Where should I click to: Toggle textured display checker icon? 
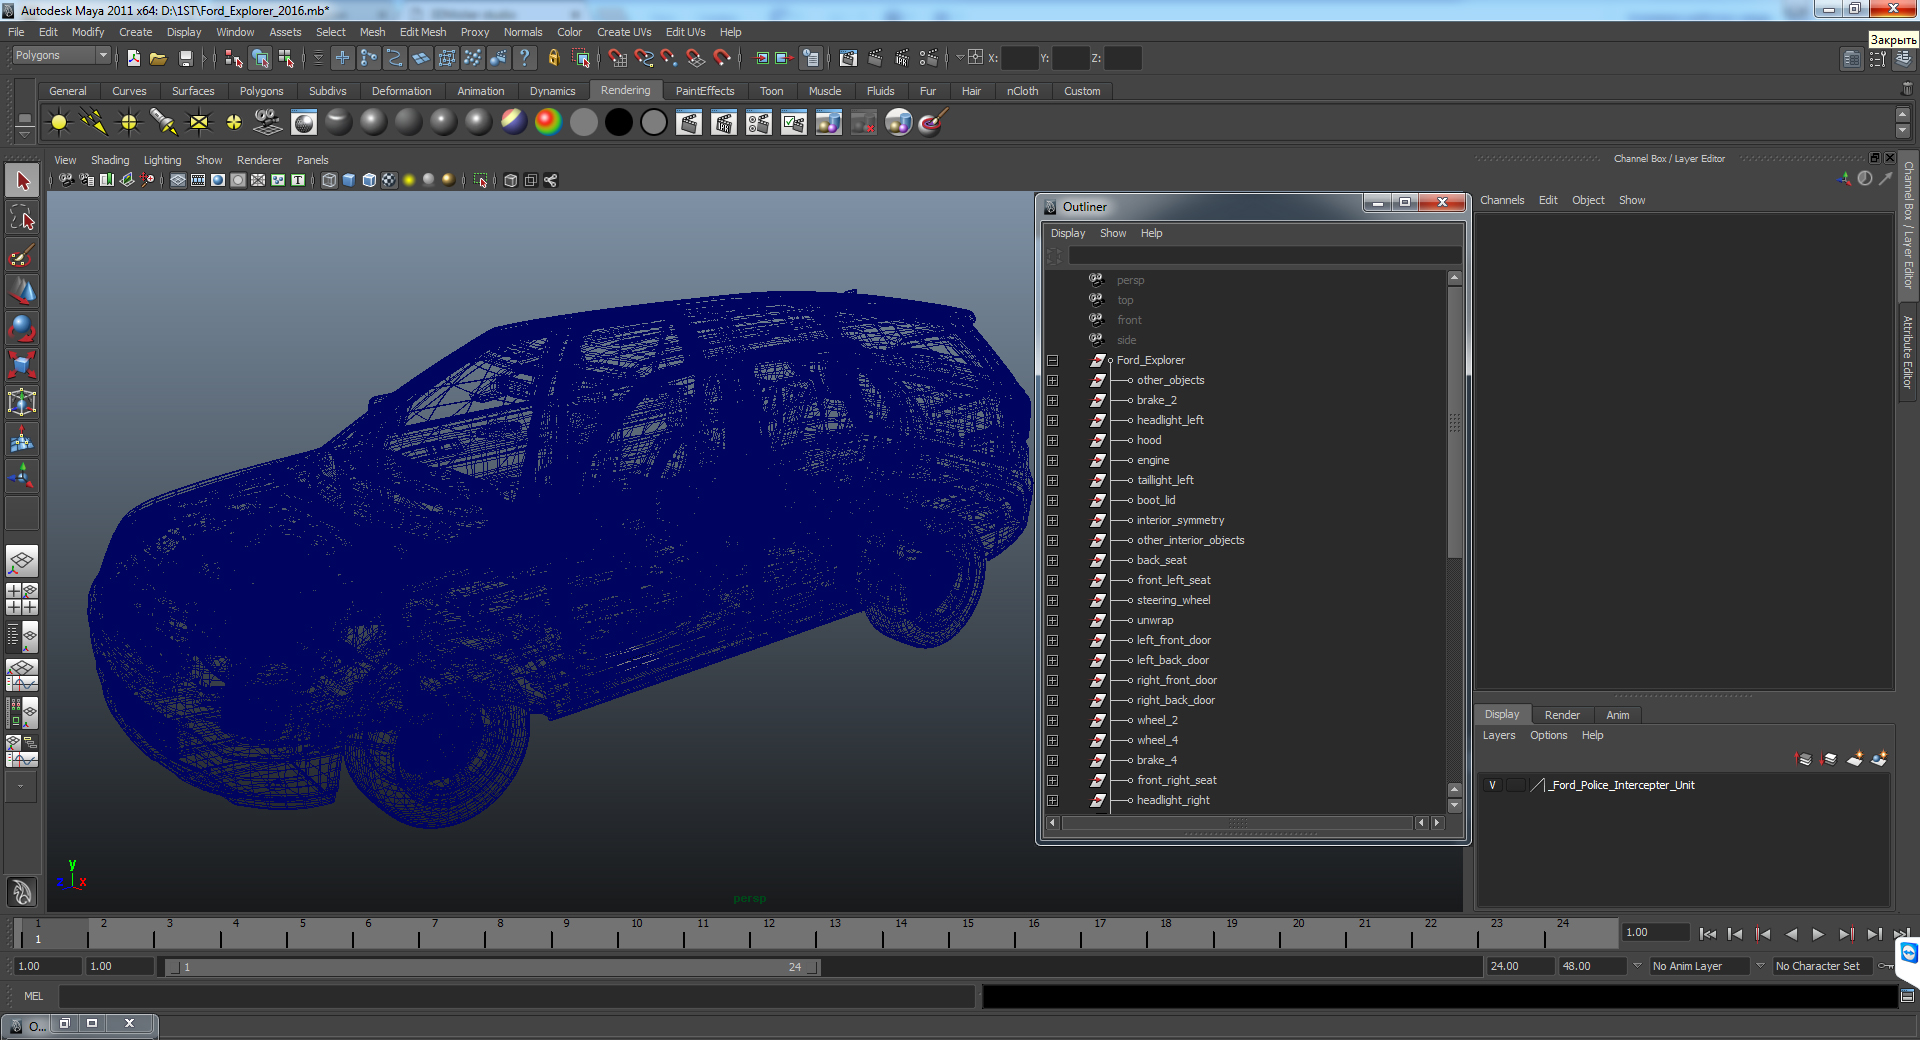click(x=389, y=180)
